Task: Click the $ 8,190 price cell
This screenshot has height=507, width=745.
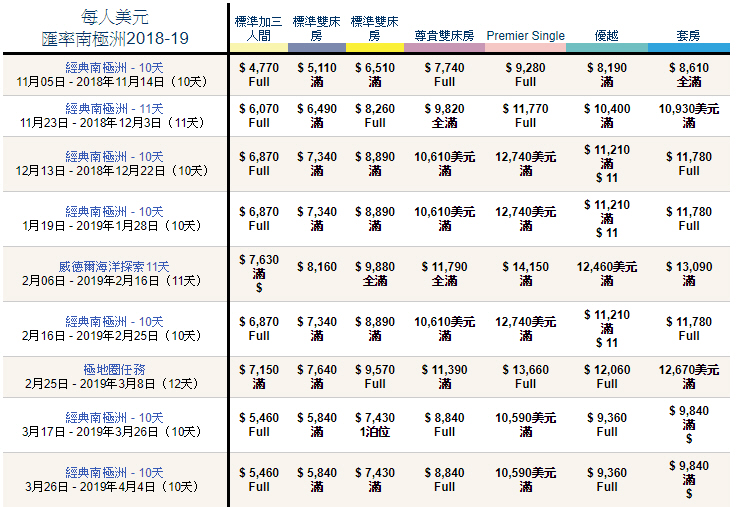Action: click(607, 68)
